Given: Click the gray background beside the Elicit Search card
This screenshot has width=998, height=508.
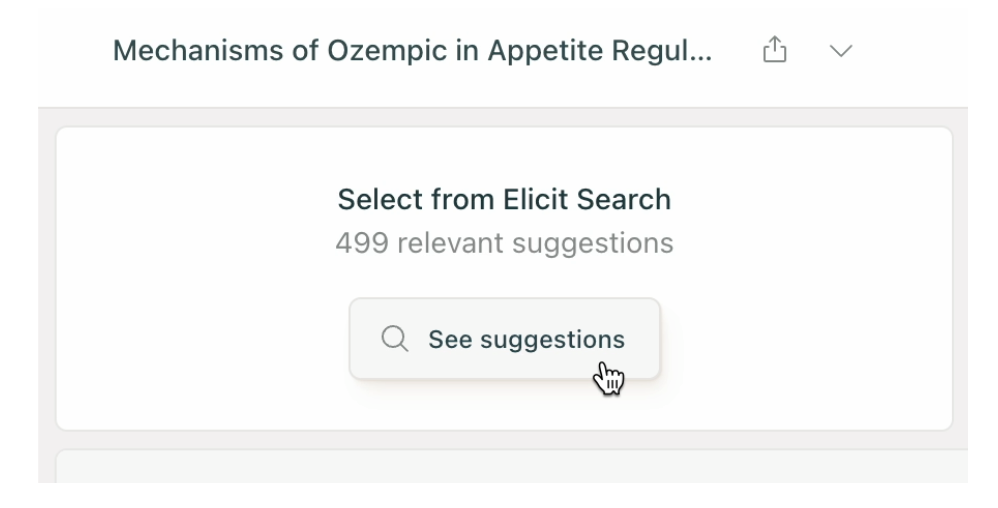Looking at the screenshot, I should 47,280.
